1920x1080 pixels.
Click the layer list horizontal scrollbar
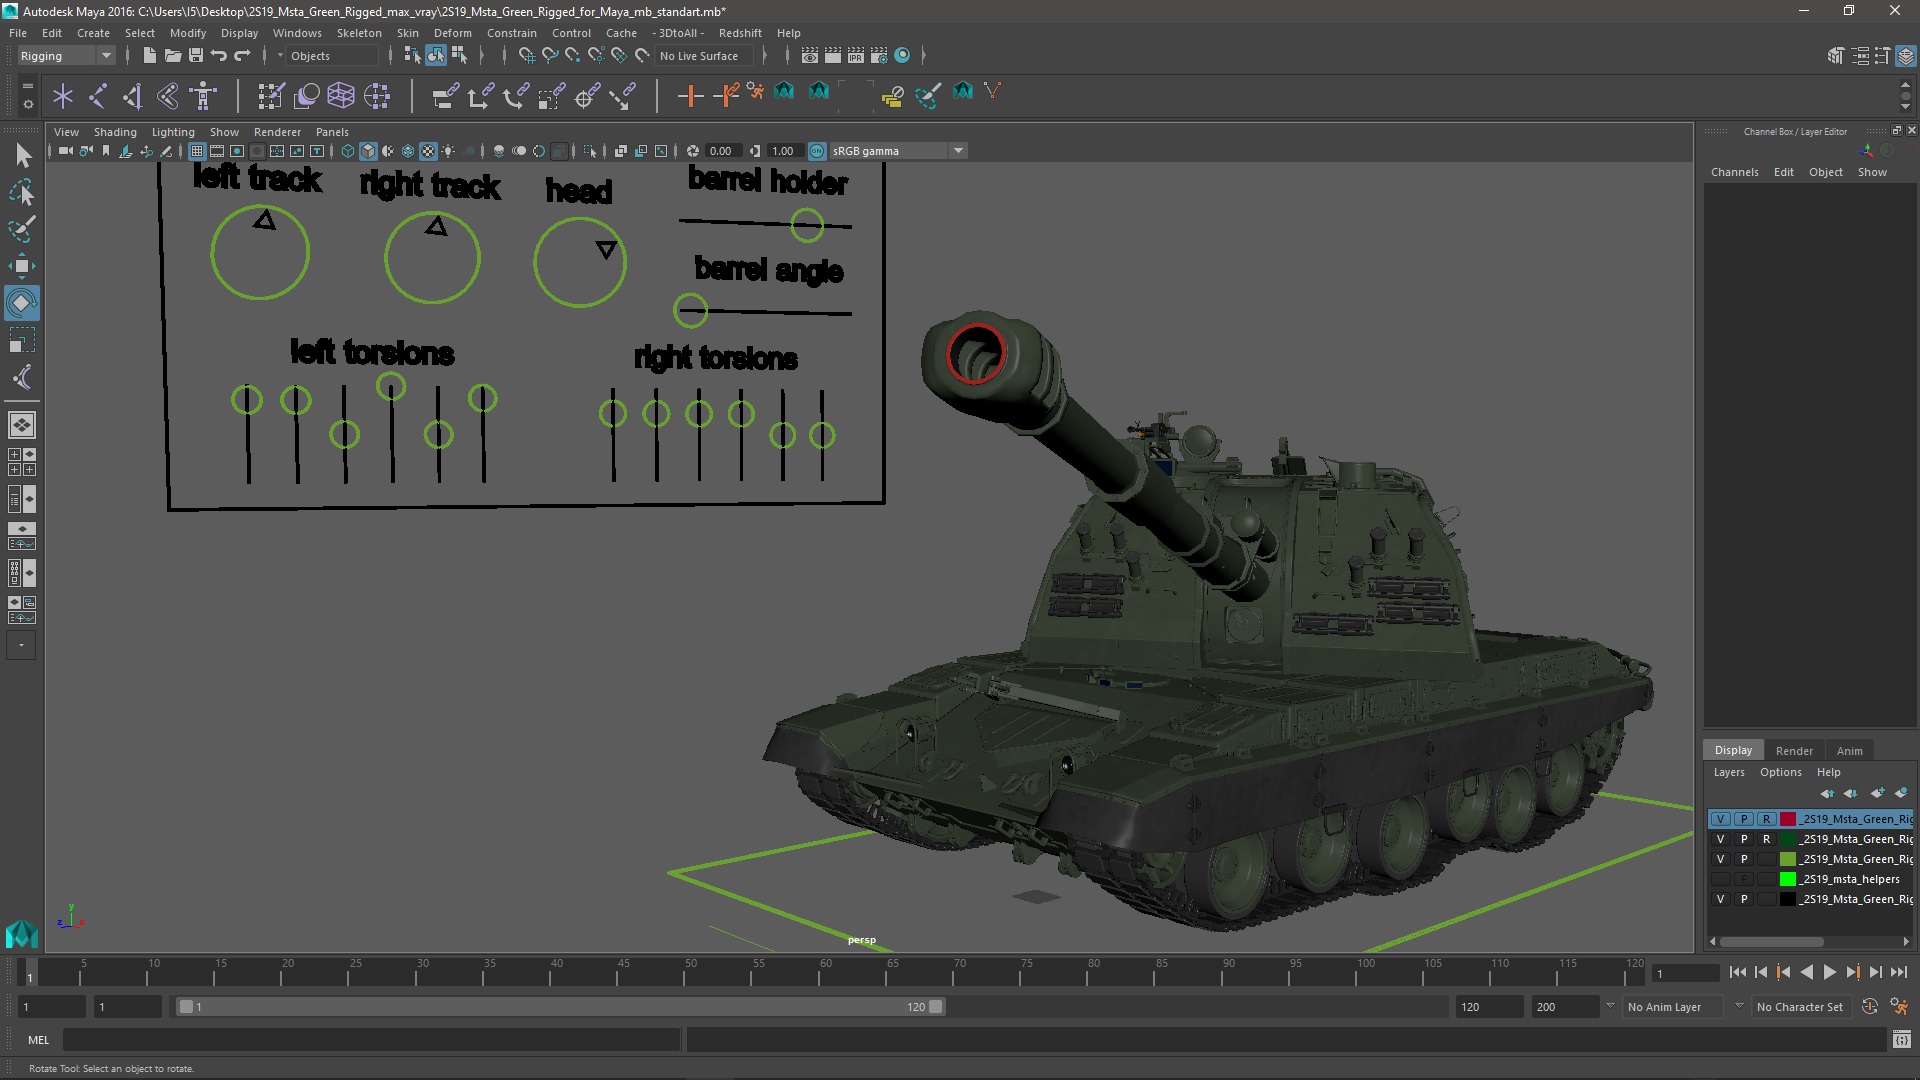pos(1771,942)
